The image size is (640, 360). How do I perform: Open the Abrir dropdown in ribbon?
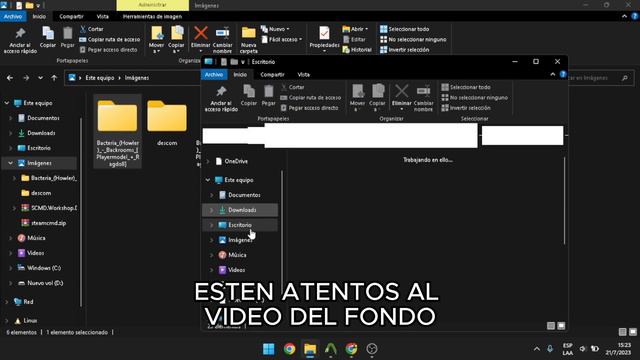tap(356, 29)
